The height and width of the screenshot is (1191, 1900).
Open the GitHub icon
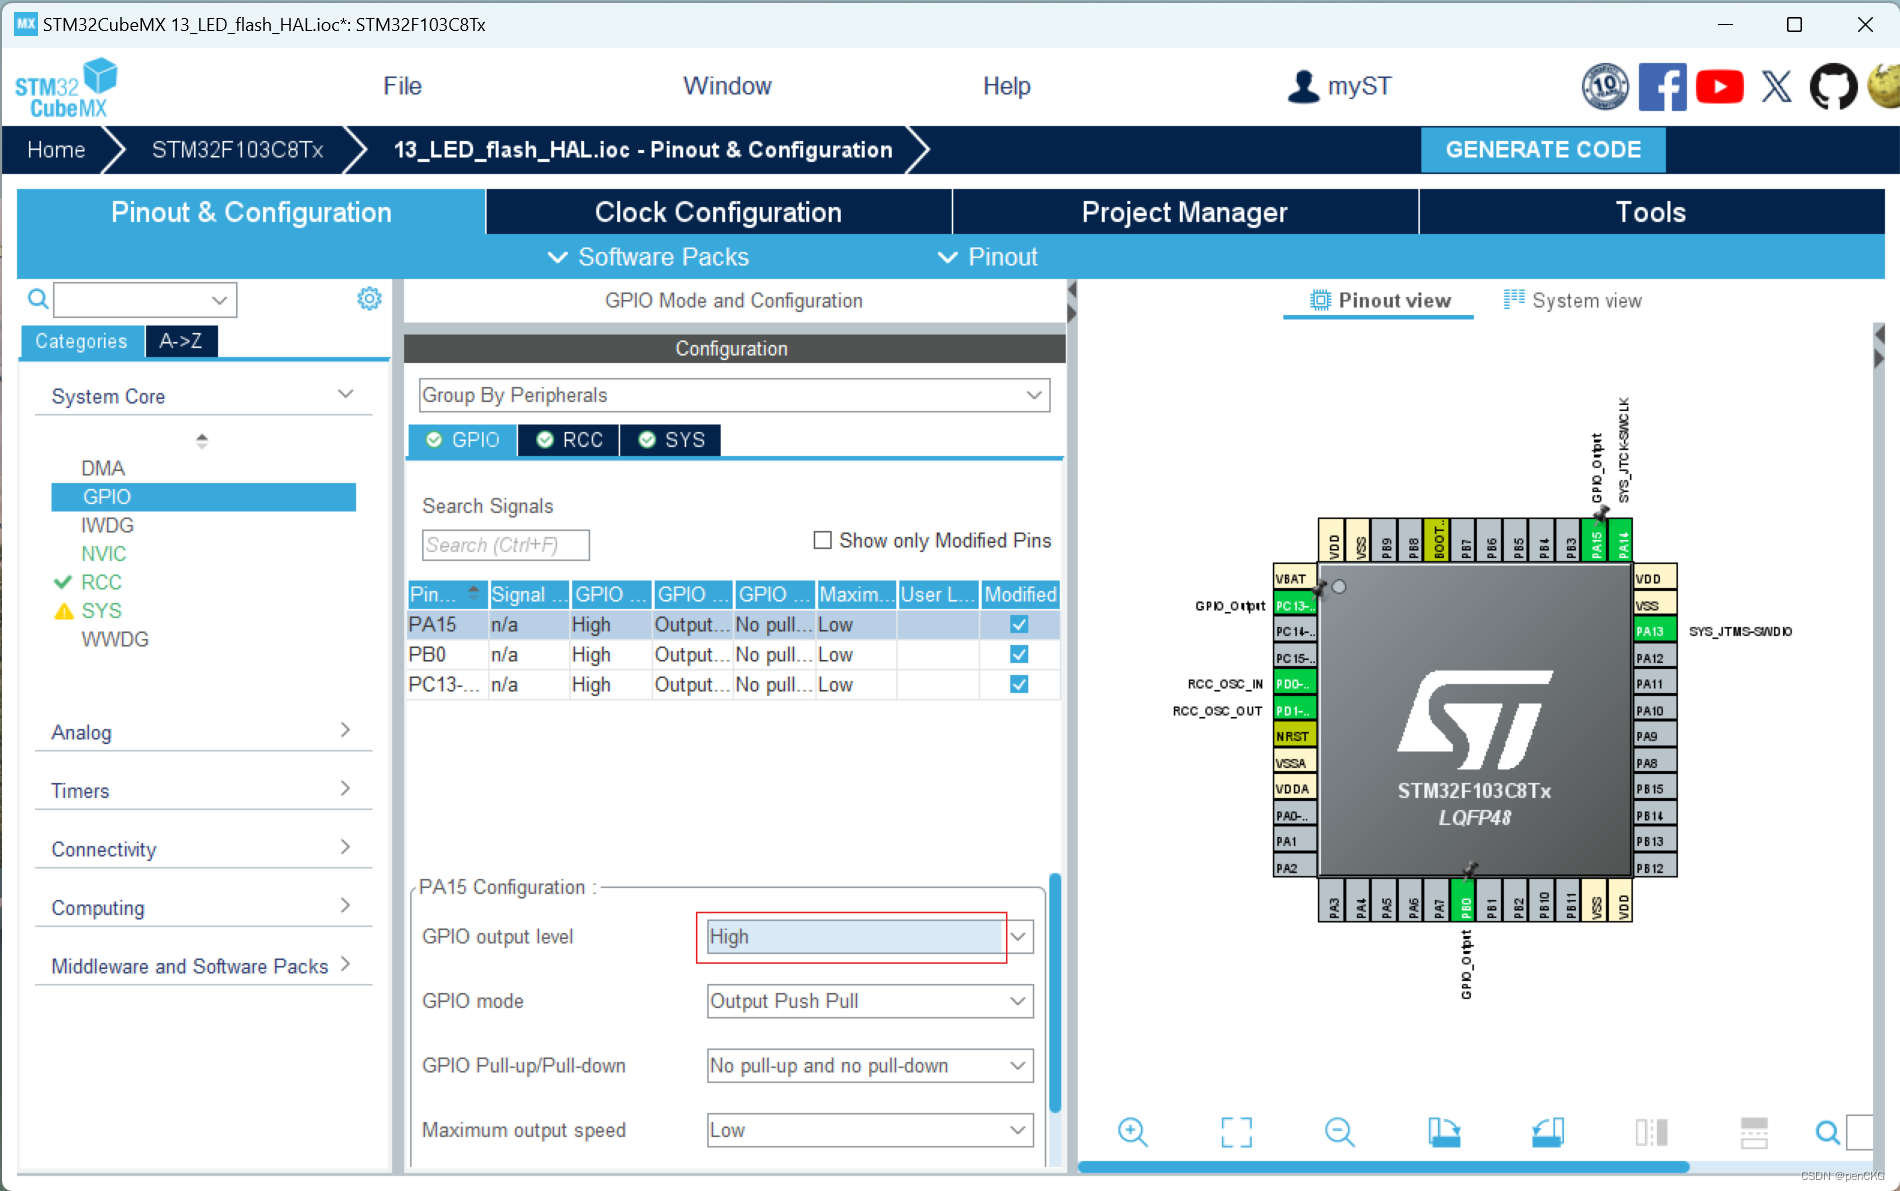coord(1833,87)
